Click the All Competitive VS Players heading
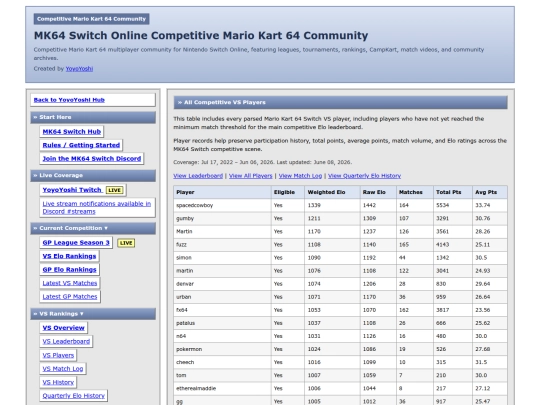This screenshot has height=405, width=540. pyautogui.click(x=341, y=102)
